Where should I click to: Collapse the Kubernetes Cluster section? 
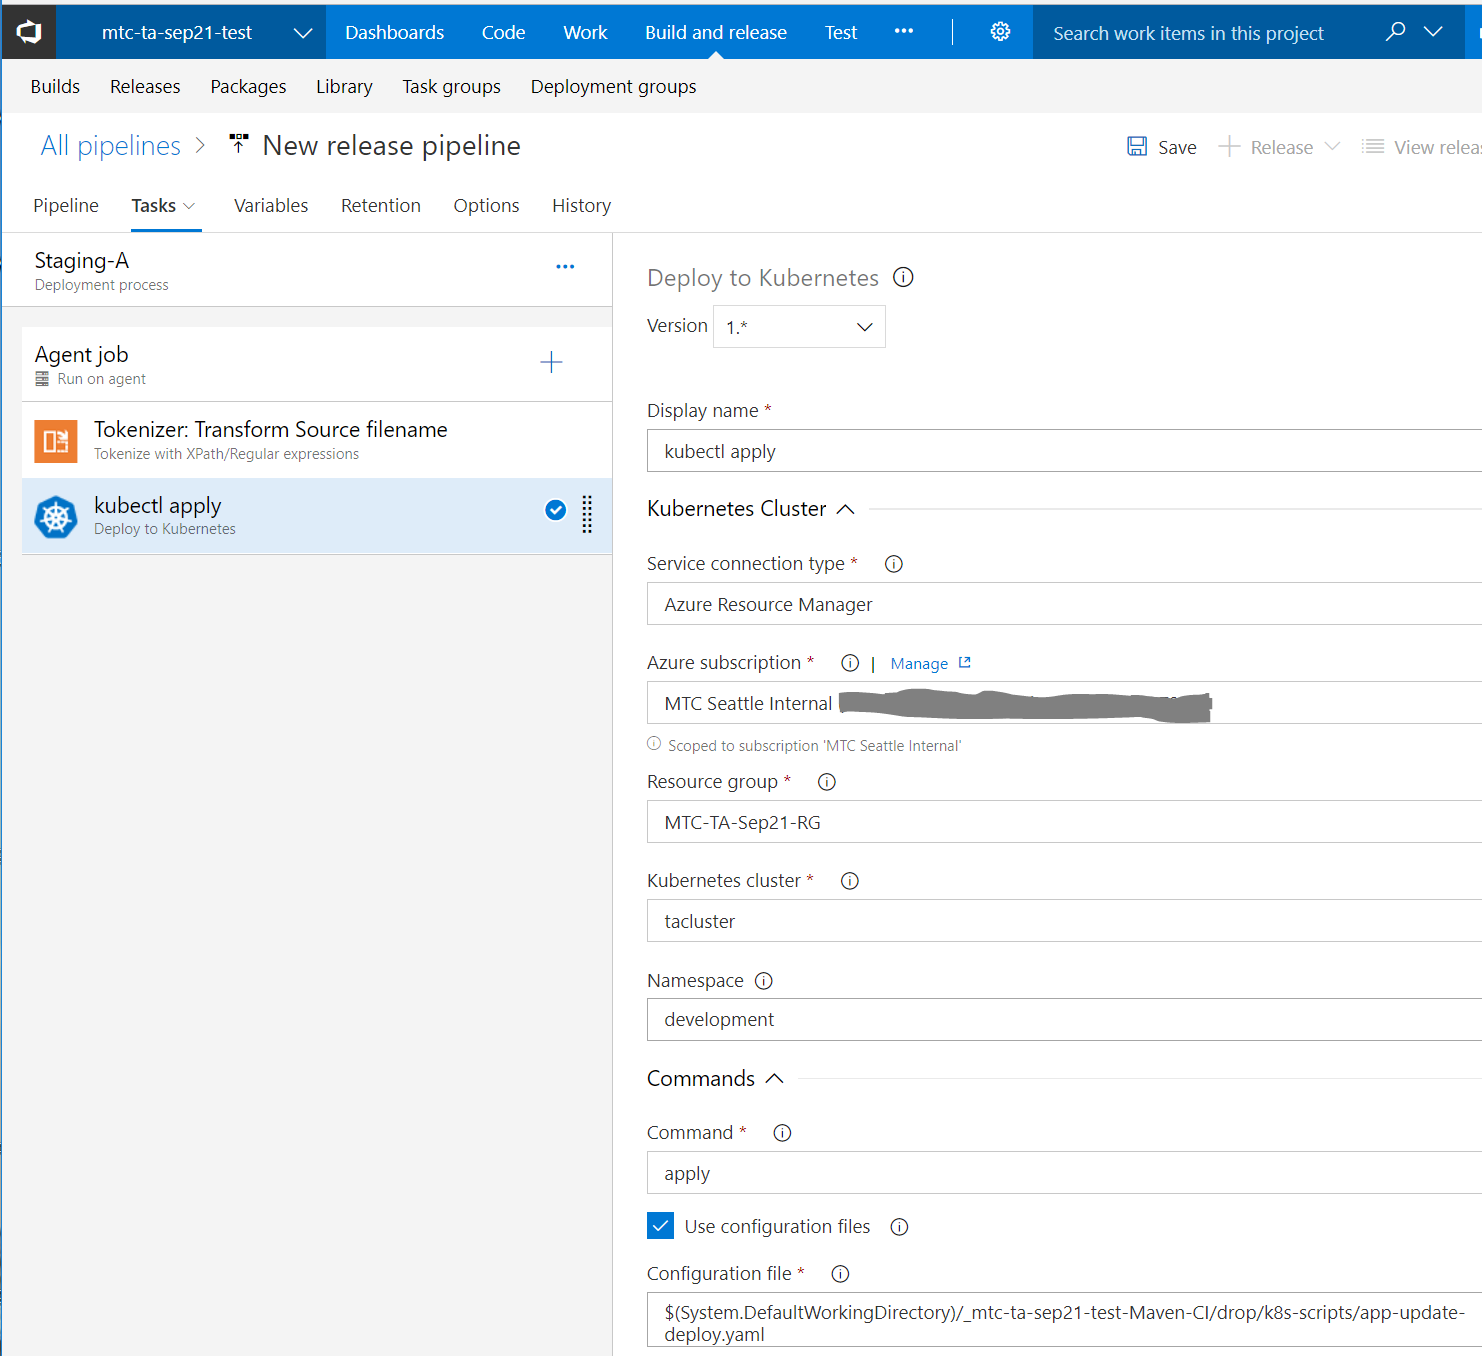845,509
